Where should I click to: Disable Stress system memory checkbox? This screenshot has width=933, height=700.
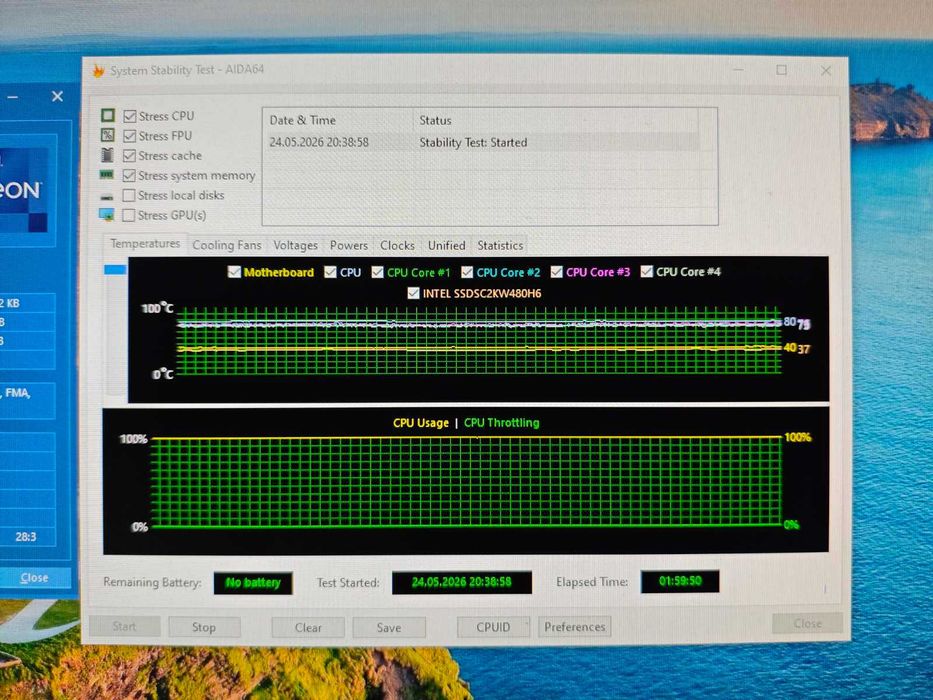pos(129,176)
